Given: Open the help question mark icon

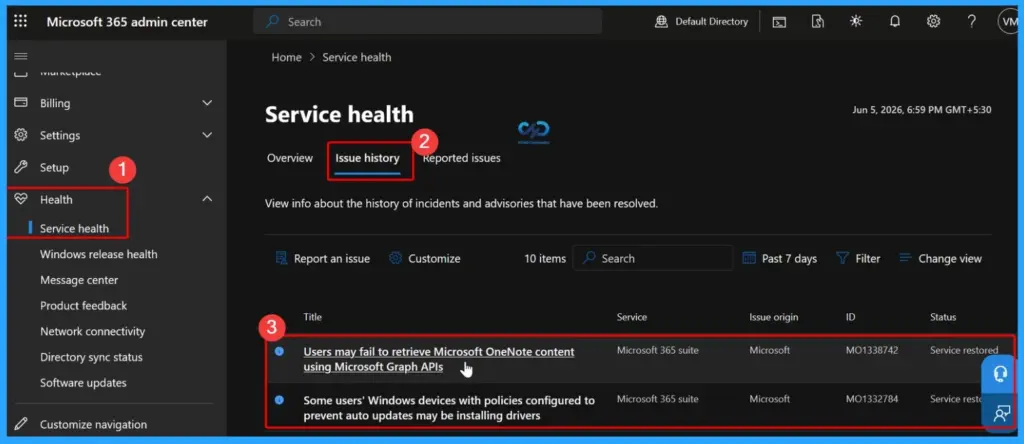Looking at the screenshot, I should [972, 22].
